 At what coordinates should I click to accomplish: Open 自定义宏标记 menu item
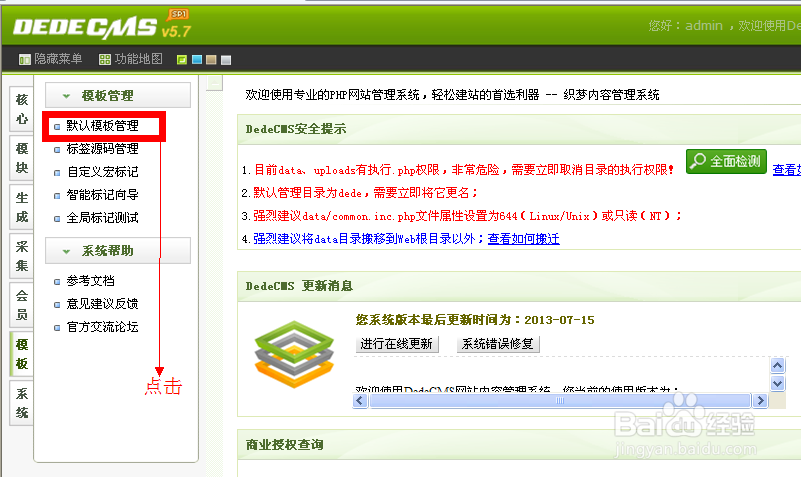point(102,172)
